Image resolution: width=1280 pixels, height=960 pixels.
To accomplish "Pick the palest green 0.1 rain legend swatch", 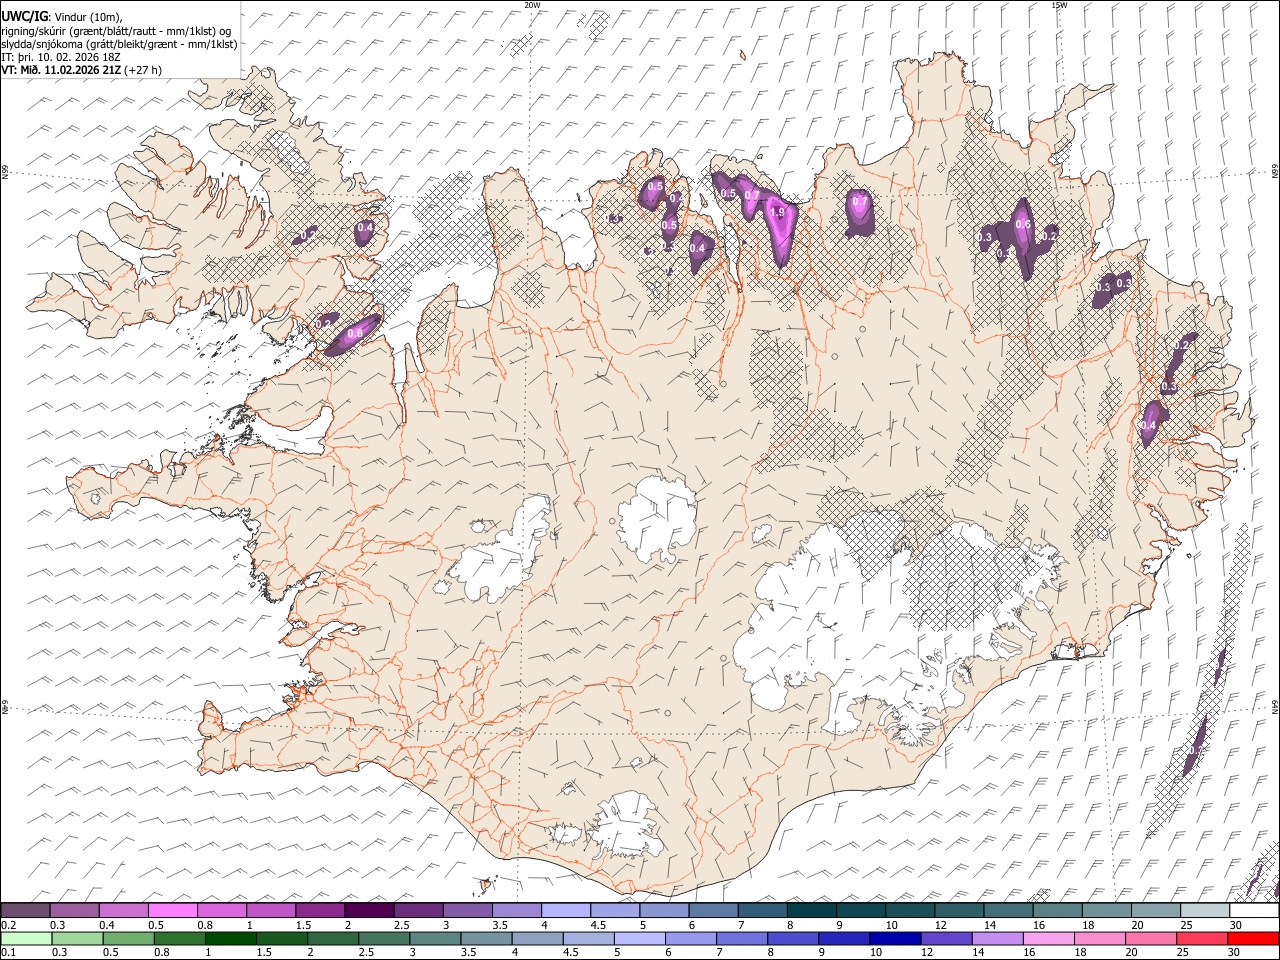I will coord(26,938).
